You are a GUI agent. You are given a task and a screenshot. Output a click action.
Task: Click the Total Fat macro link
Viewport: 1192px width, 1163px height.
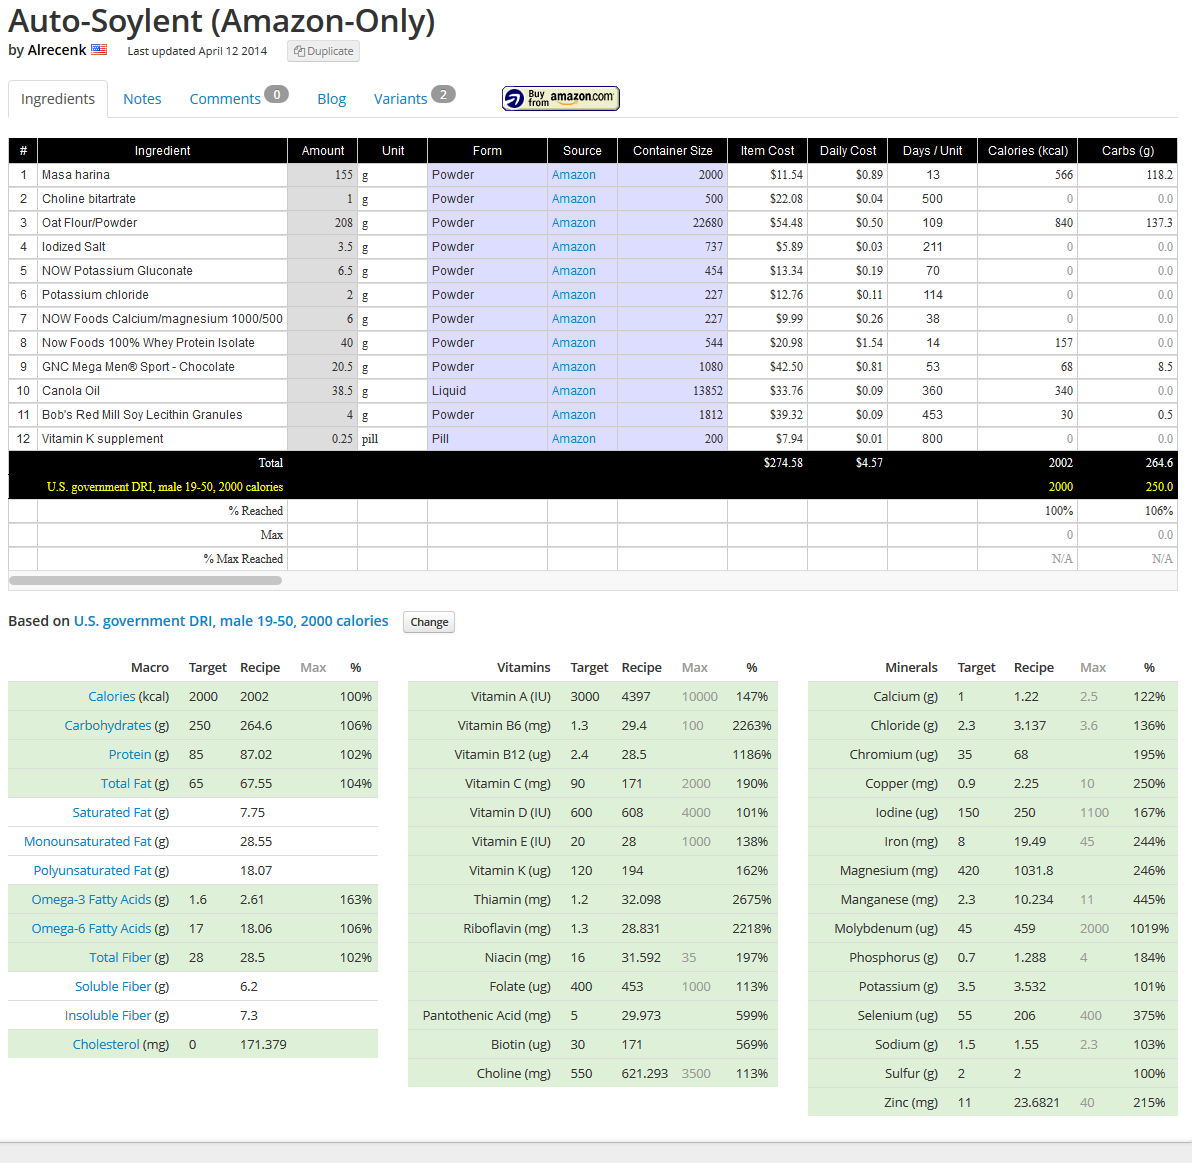pyautogui.click(x=126, y=783)
